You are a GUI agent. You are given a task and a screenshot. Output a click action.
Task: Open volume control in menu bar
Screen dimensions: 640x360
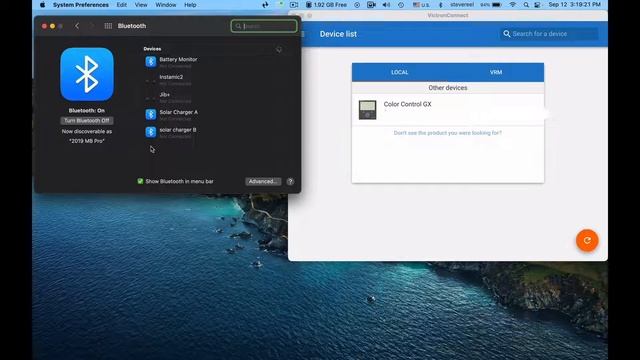(386, 5)
